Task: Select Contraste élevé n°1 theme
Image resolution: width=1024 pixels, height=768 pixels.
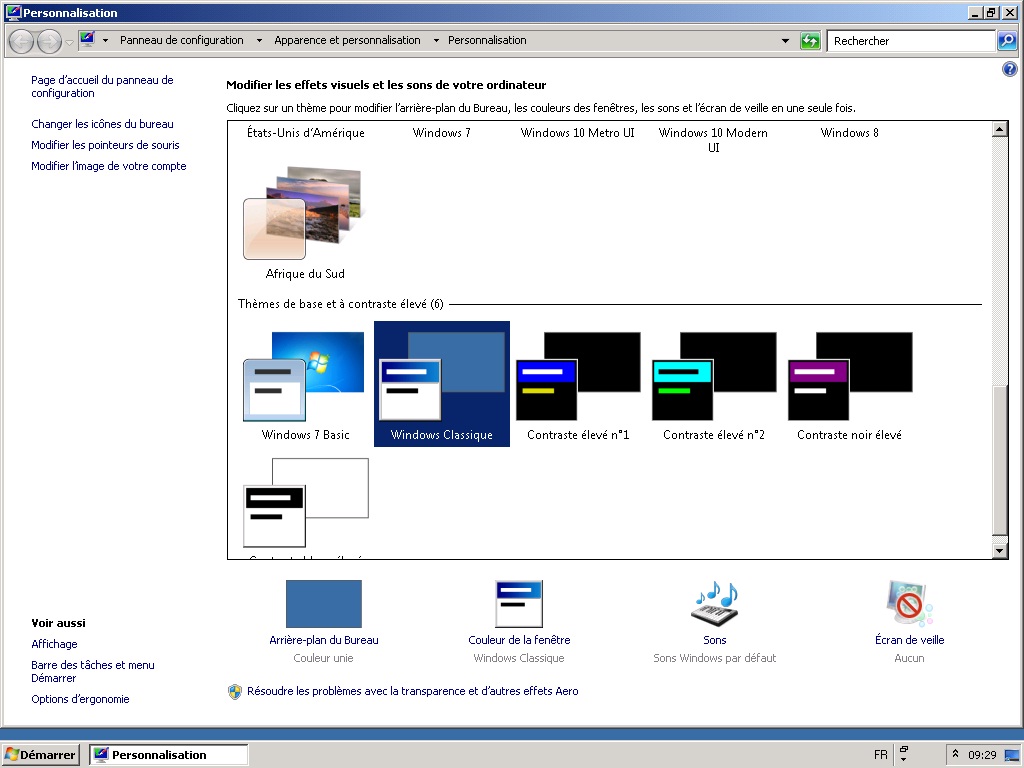Action: (x=578, y=384)
